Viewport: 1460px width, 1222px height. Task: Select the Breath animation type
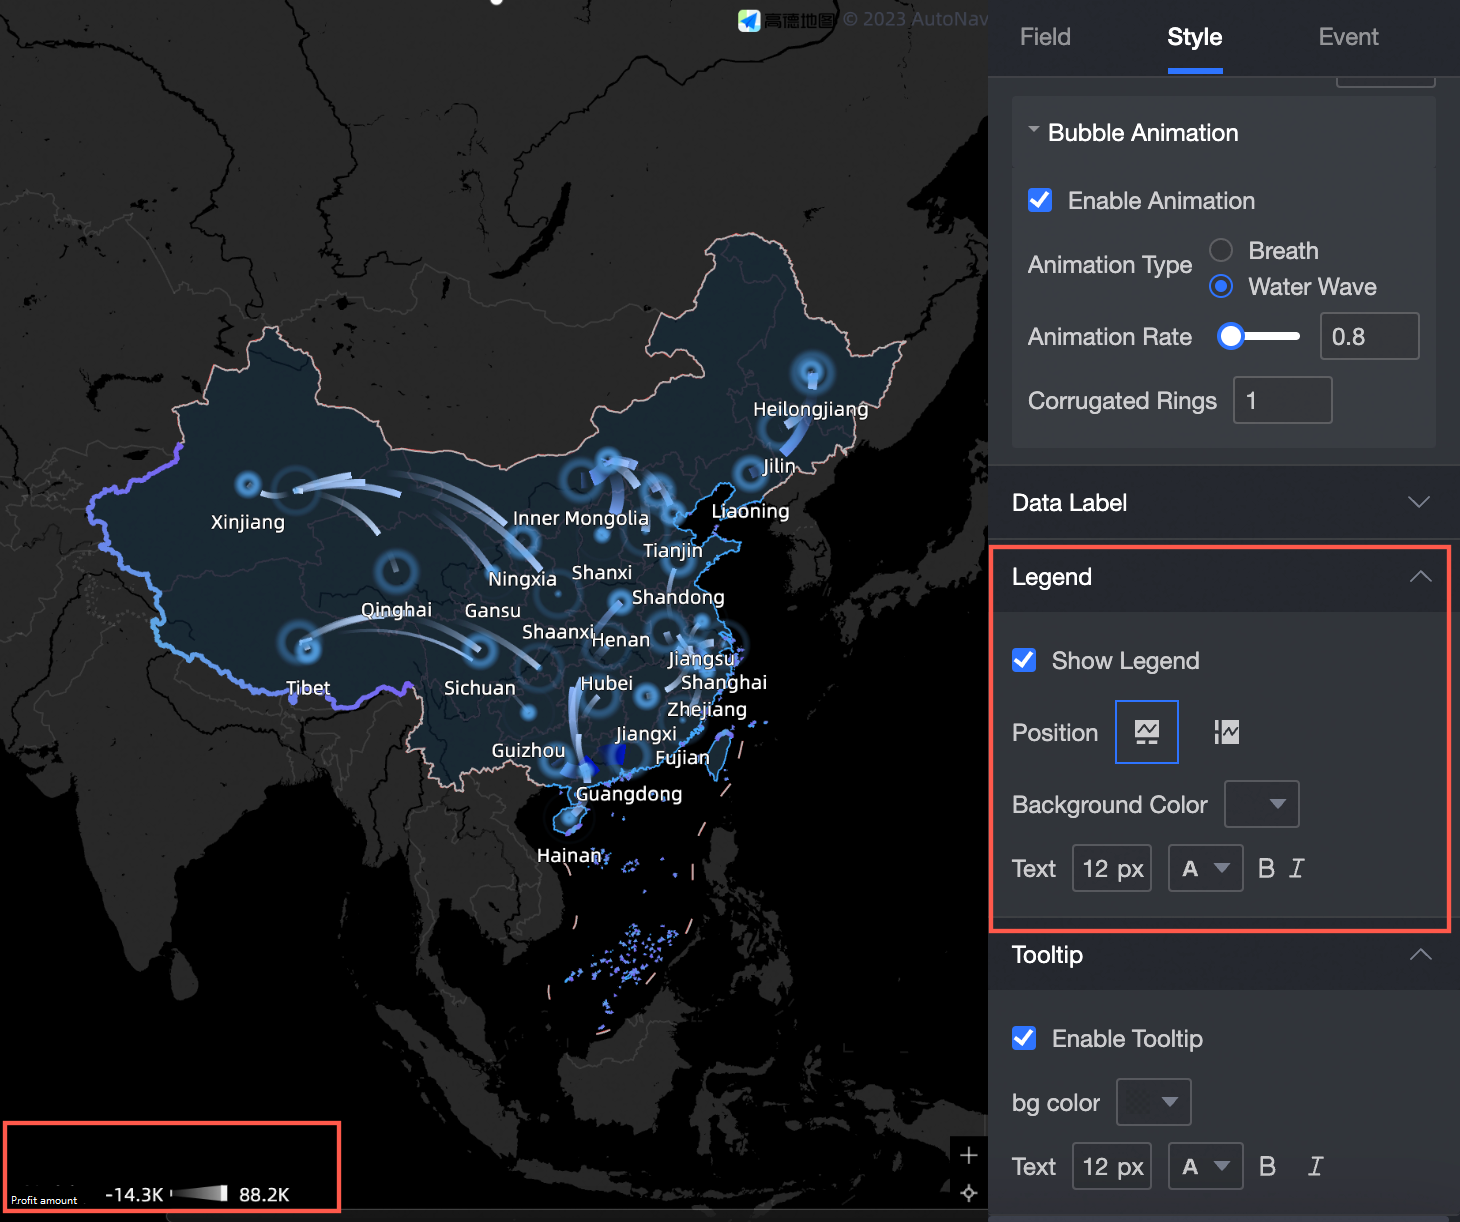[x=1221, y=250]
